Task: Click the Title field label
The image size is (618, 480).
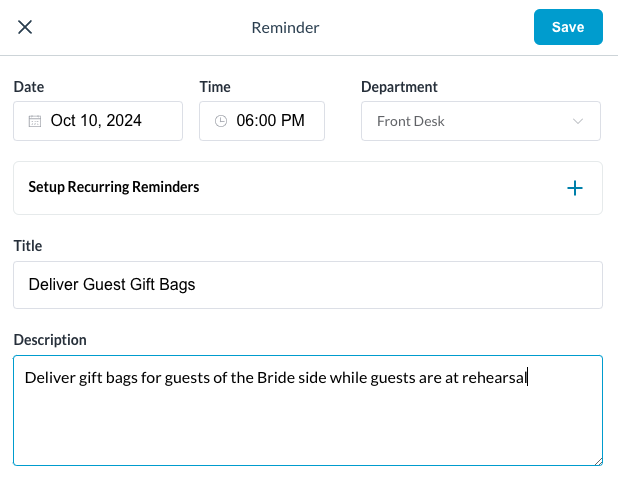Action: (x=28, y=245)
